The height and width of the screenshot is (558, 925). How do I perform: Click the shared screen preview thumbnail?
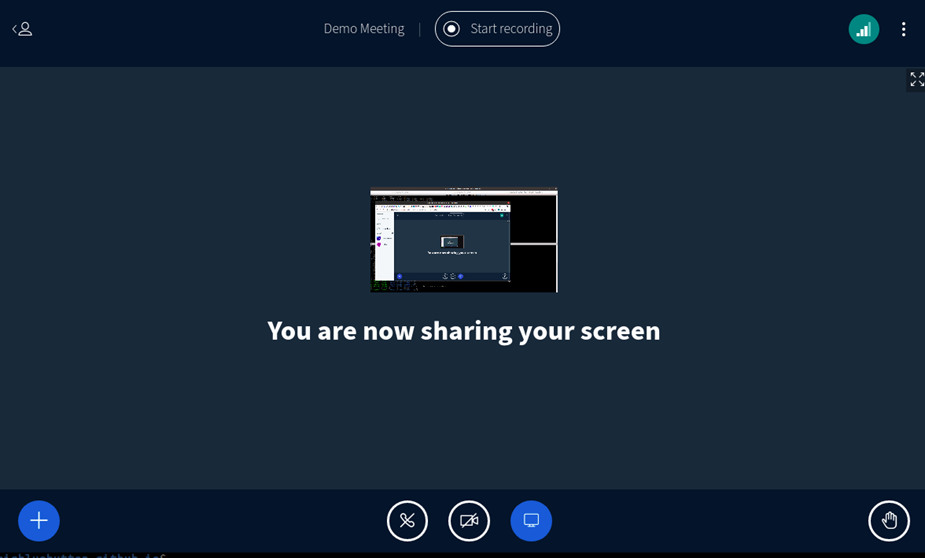tap(463, 241)
